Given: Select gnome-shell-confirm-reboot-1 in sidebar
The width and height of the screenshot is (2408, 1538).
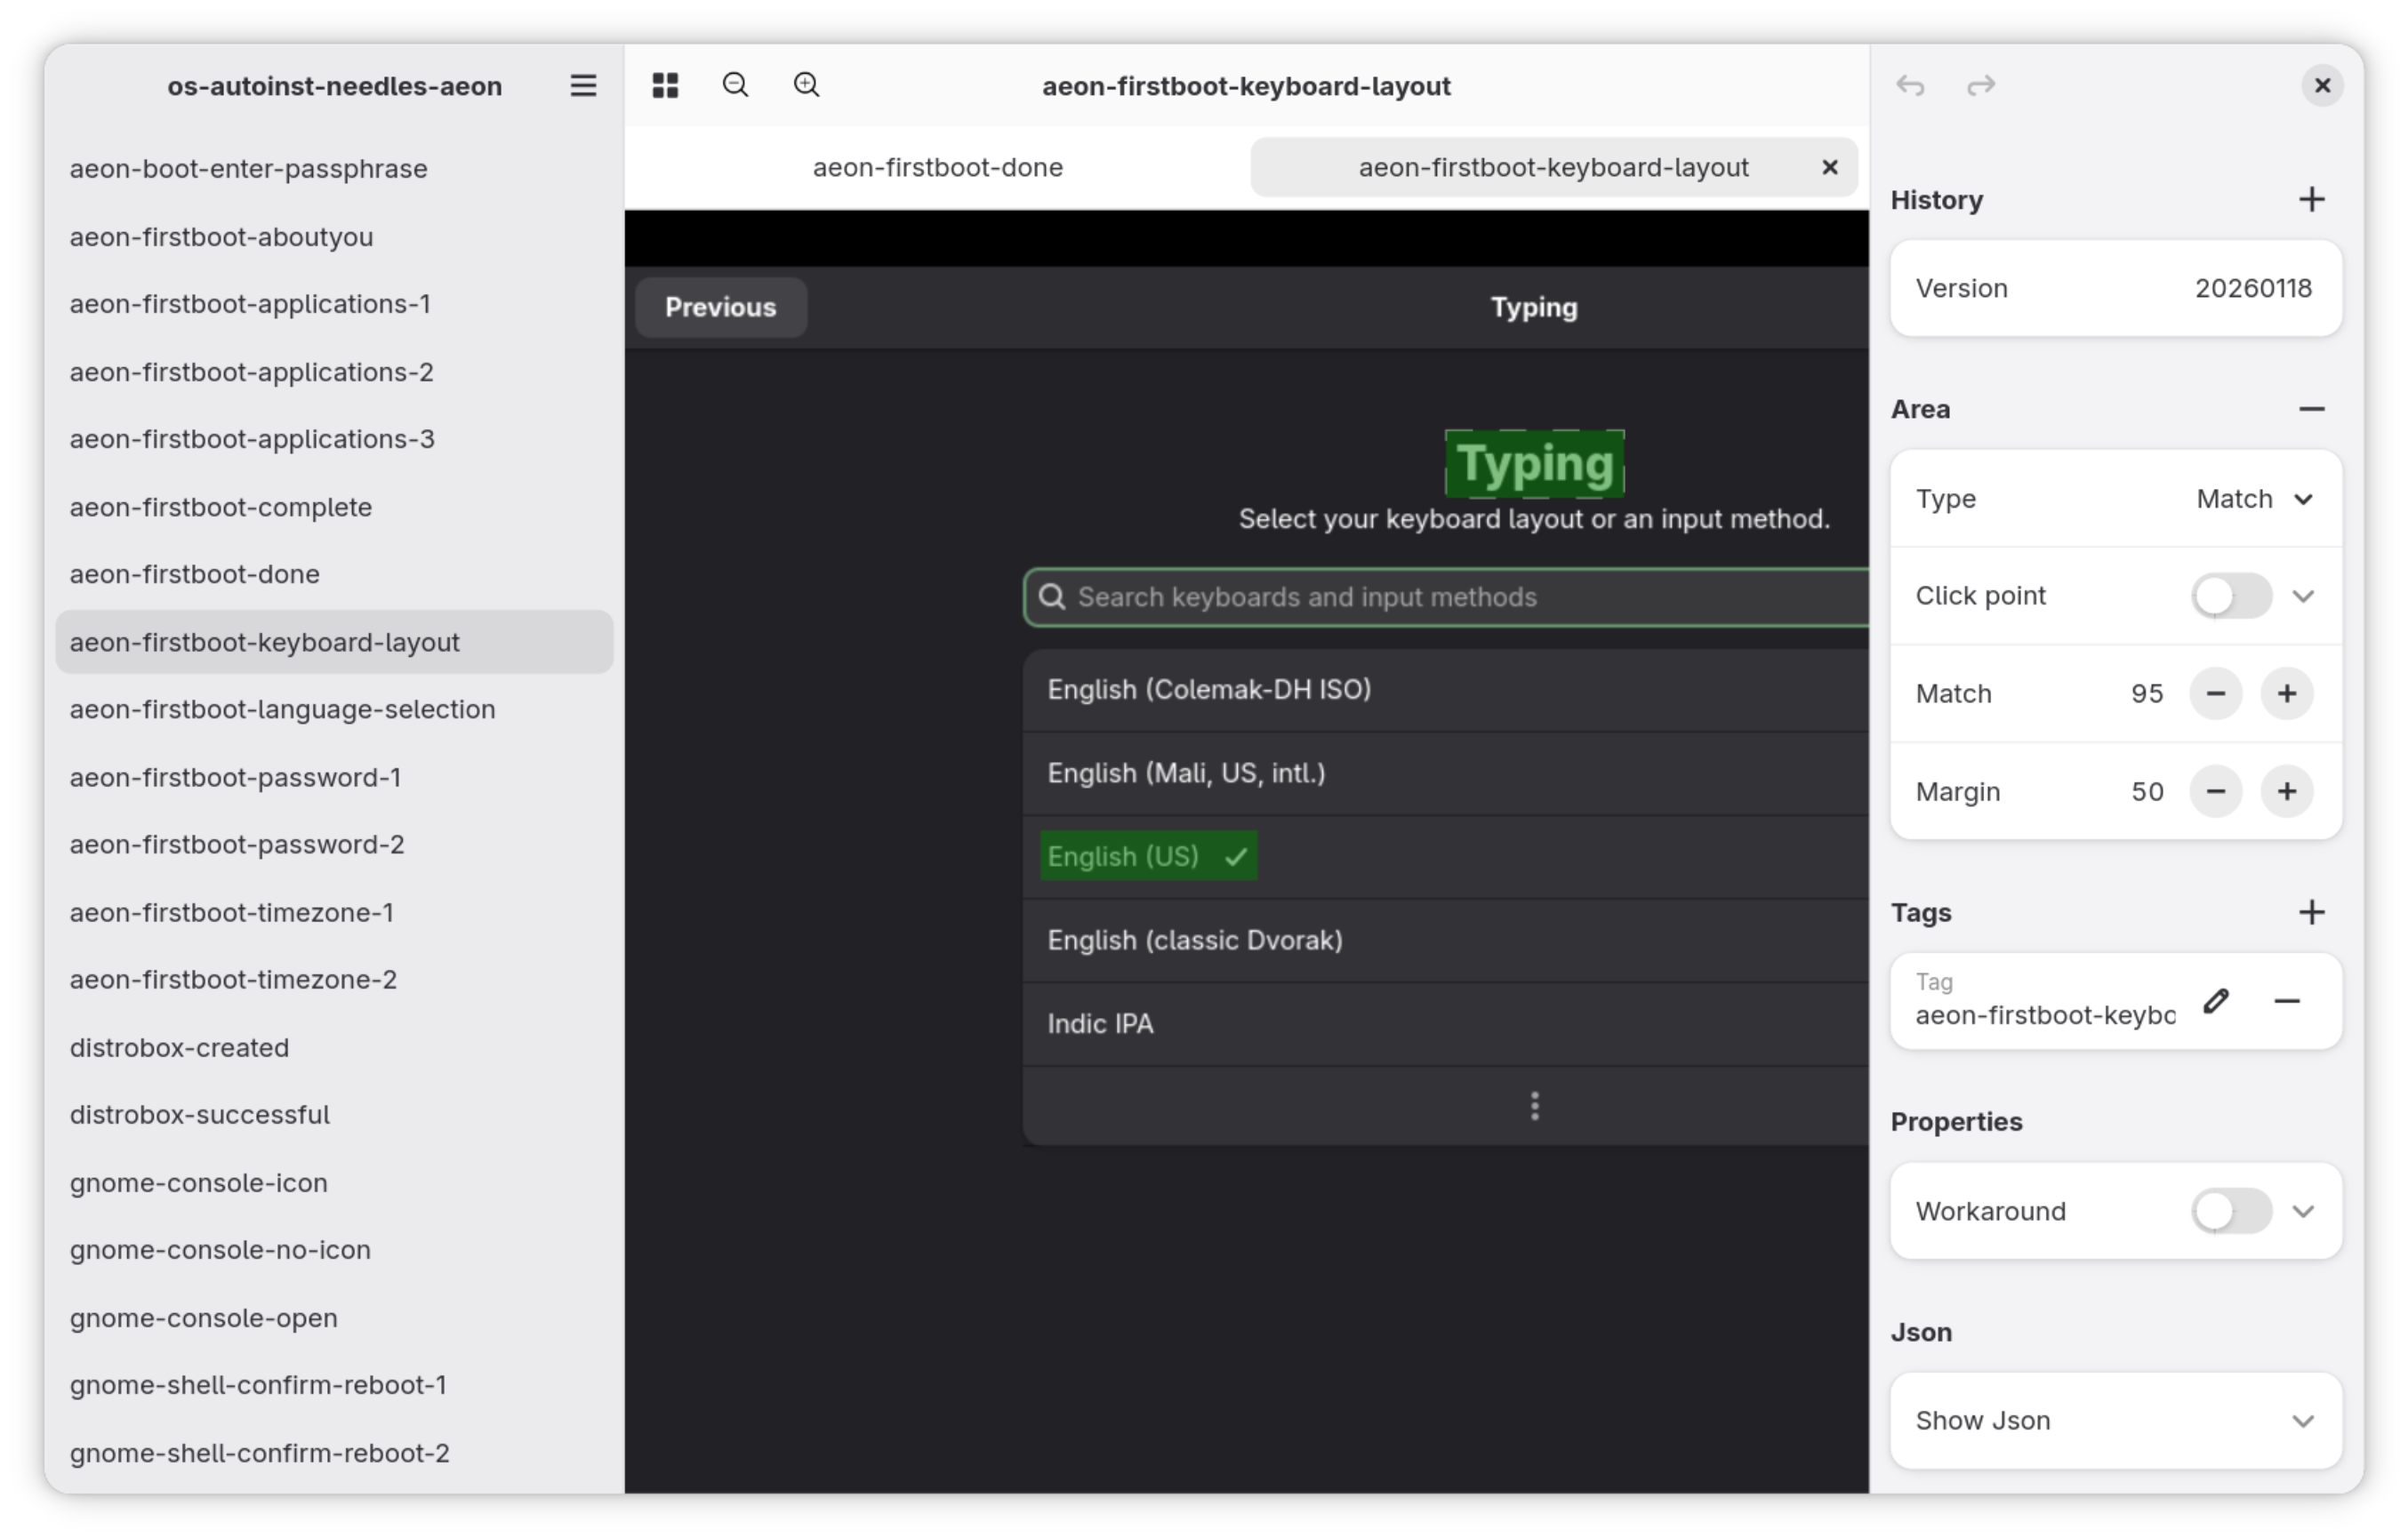Looking at the screenshot, I should coord(334,1385).
